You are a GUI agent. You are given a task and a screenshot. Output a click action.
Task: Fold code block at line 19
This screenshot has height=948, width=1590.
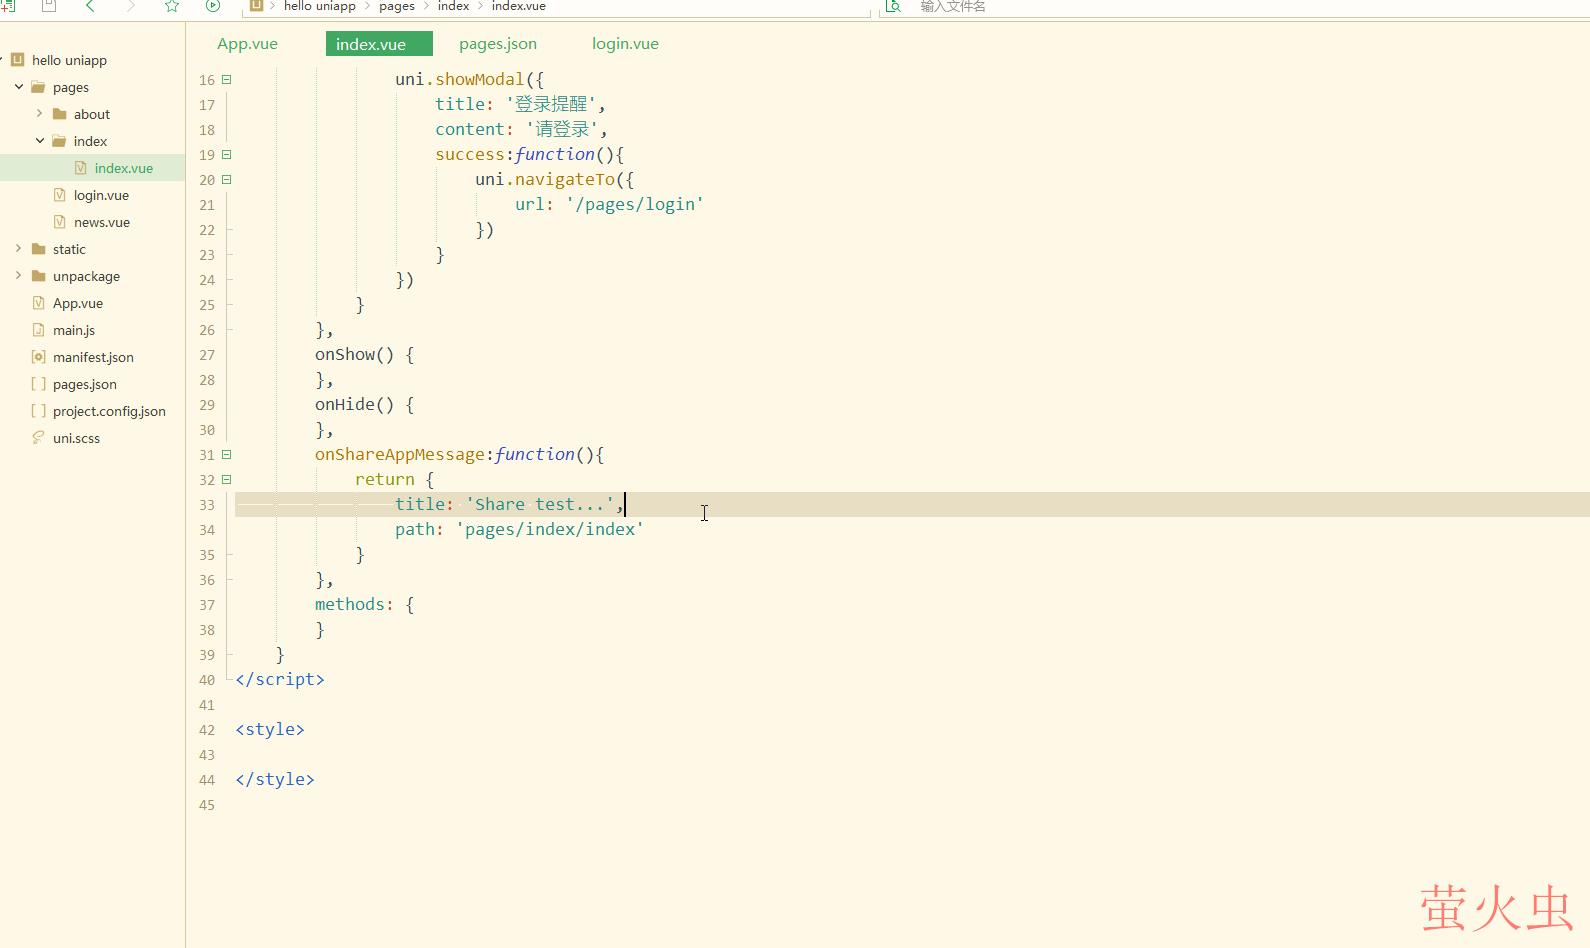[x=227, y=155]
